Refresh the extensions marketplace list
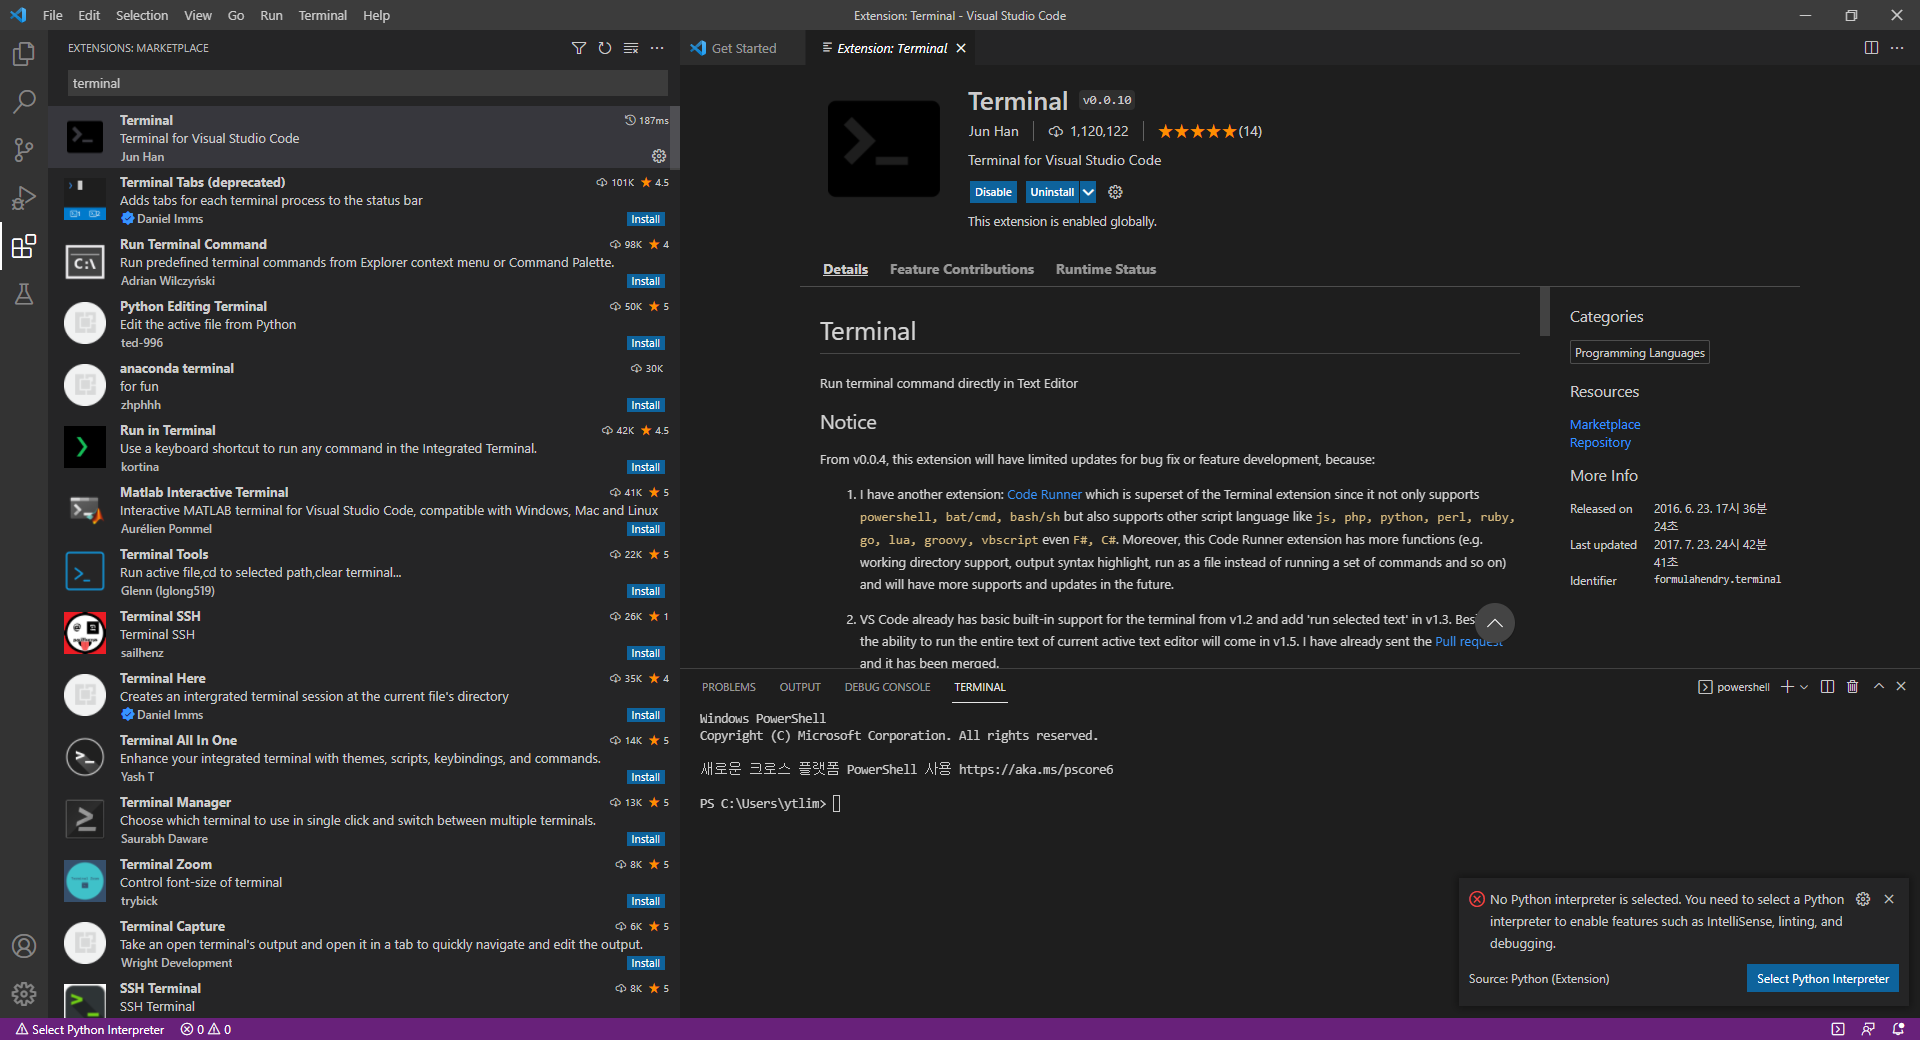 pos(605,48)
